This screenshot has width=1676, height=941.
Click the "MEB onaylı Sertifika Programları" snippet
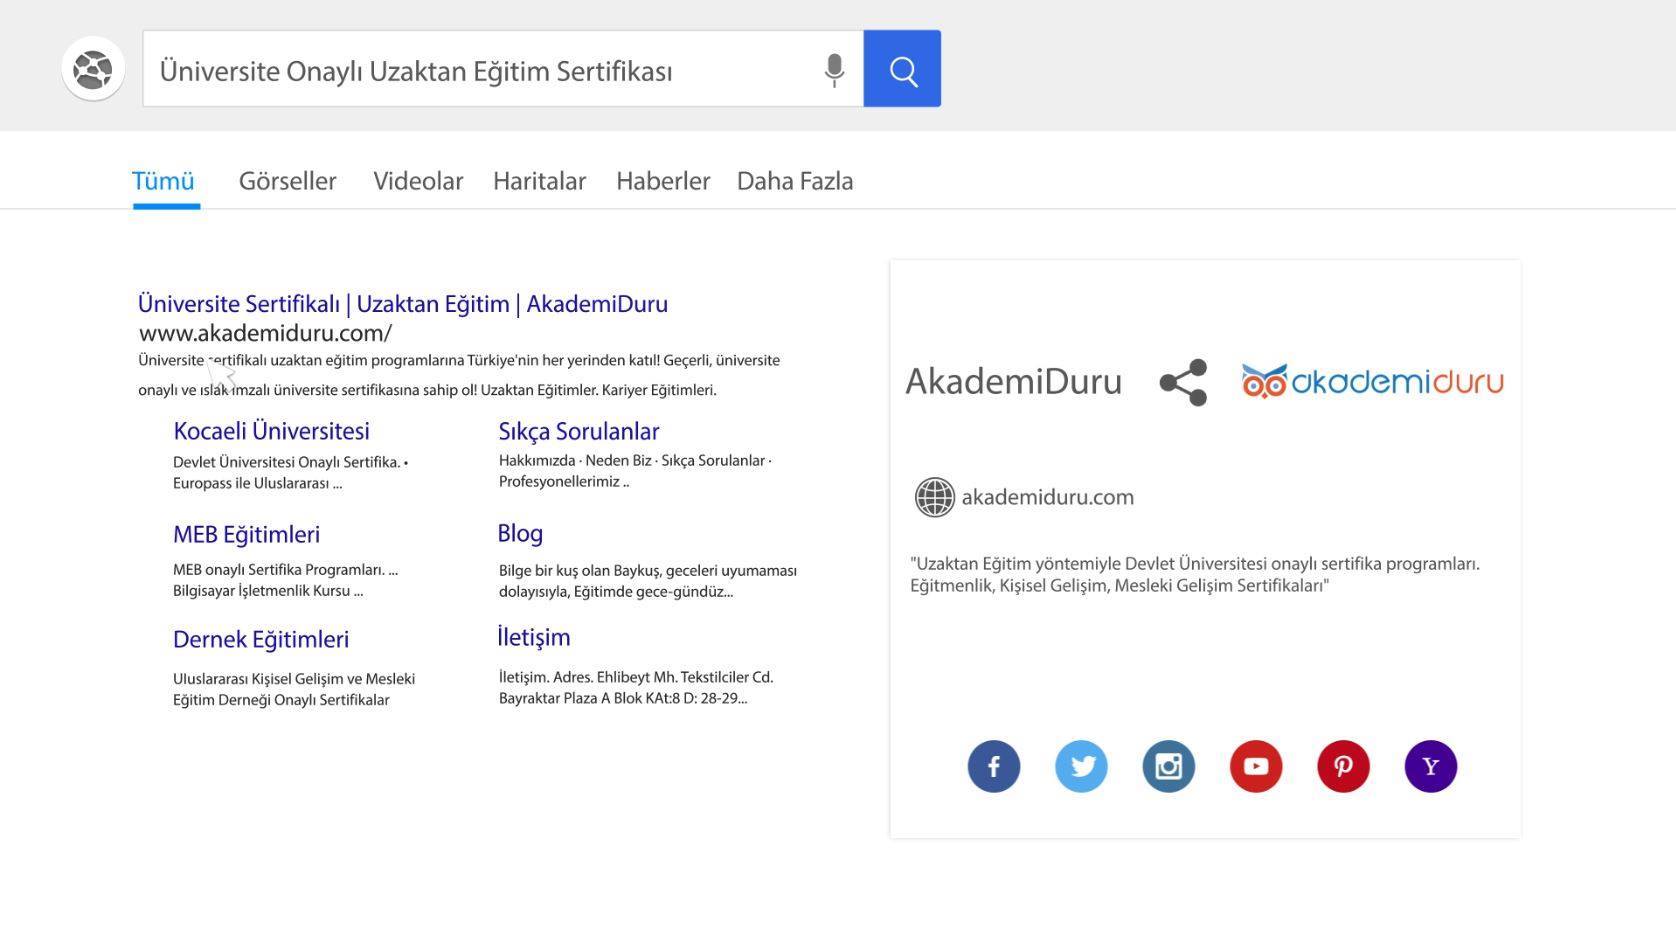(286, 580)
